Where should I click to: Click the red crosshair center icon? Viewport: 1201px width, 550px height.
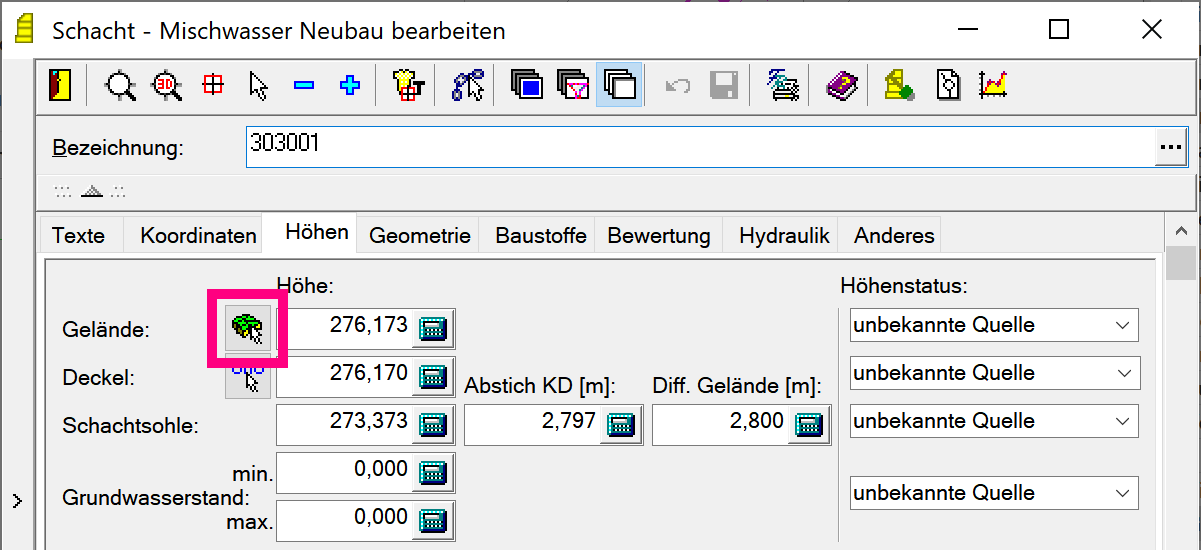213,85
